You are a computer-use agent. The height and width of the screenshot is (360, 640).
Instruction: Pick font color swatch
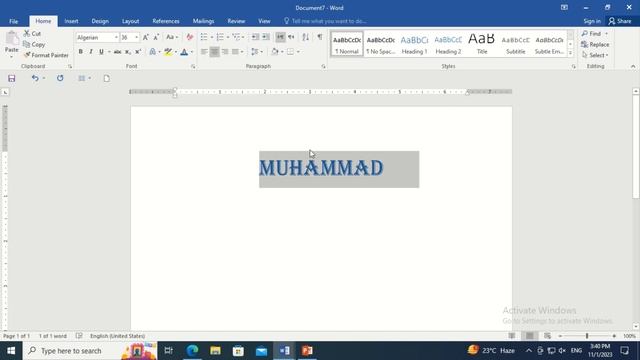(184, 52)
